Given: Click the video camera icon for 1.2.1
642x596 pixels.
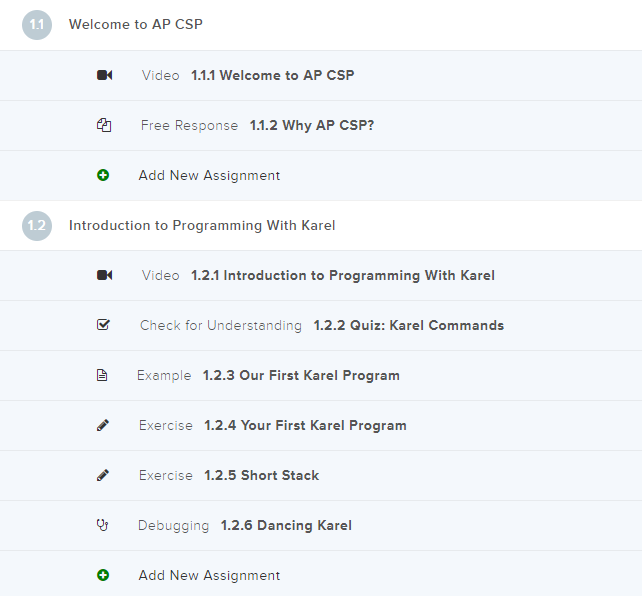Looking at the screenshot, I should click(x=104, y=275).
